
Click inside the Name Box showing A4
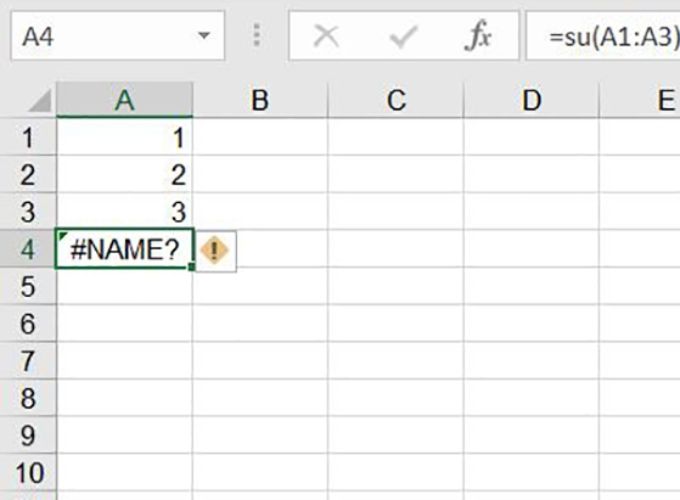(103, 36)
